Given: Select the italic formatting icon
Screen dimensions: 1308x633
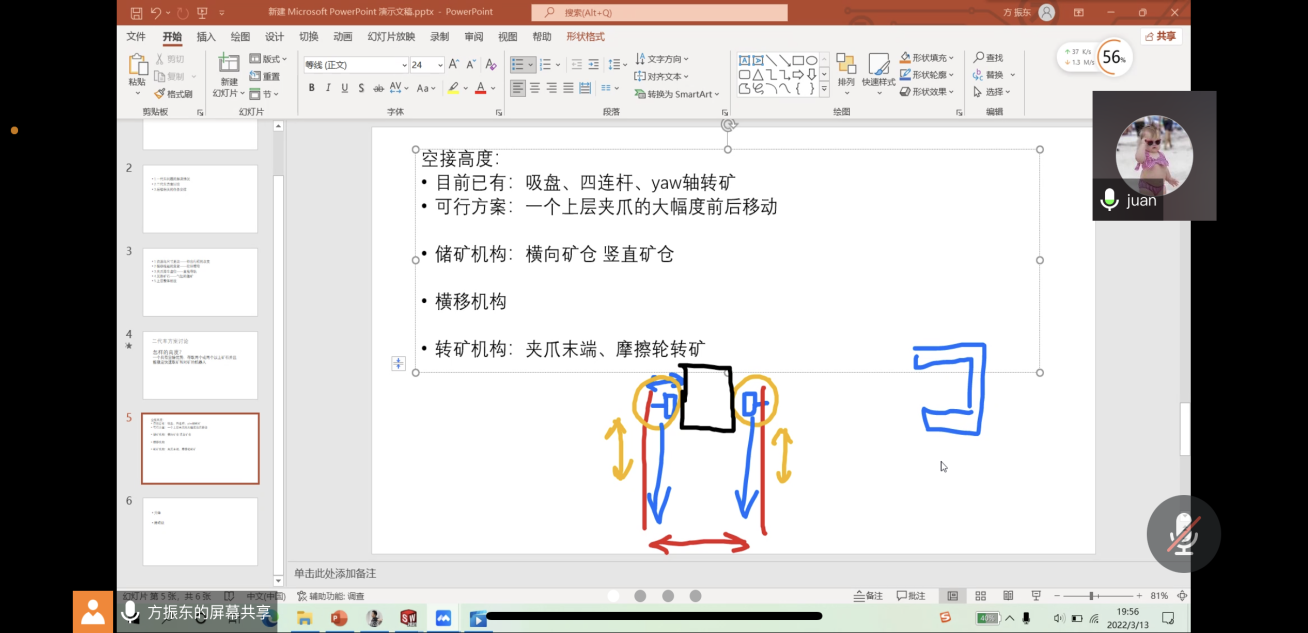Looking at the screenshot, I should pyautogui.click(x=328, y=87).
